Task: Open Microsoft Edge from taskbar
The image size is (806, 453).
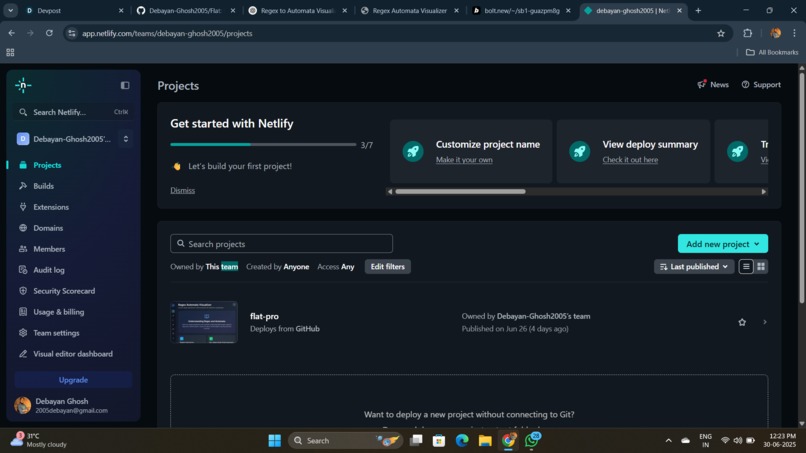Action: [462, 441]
